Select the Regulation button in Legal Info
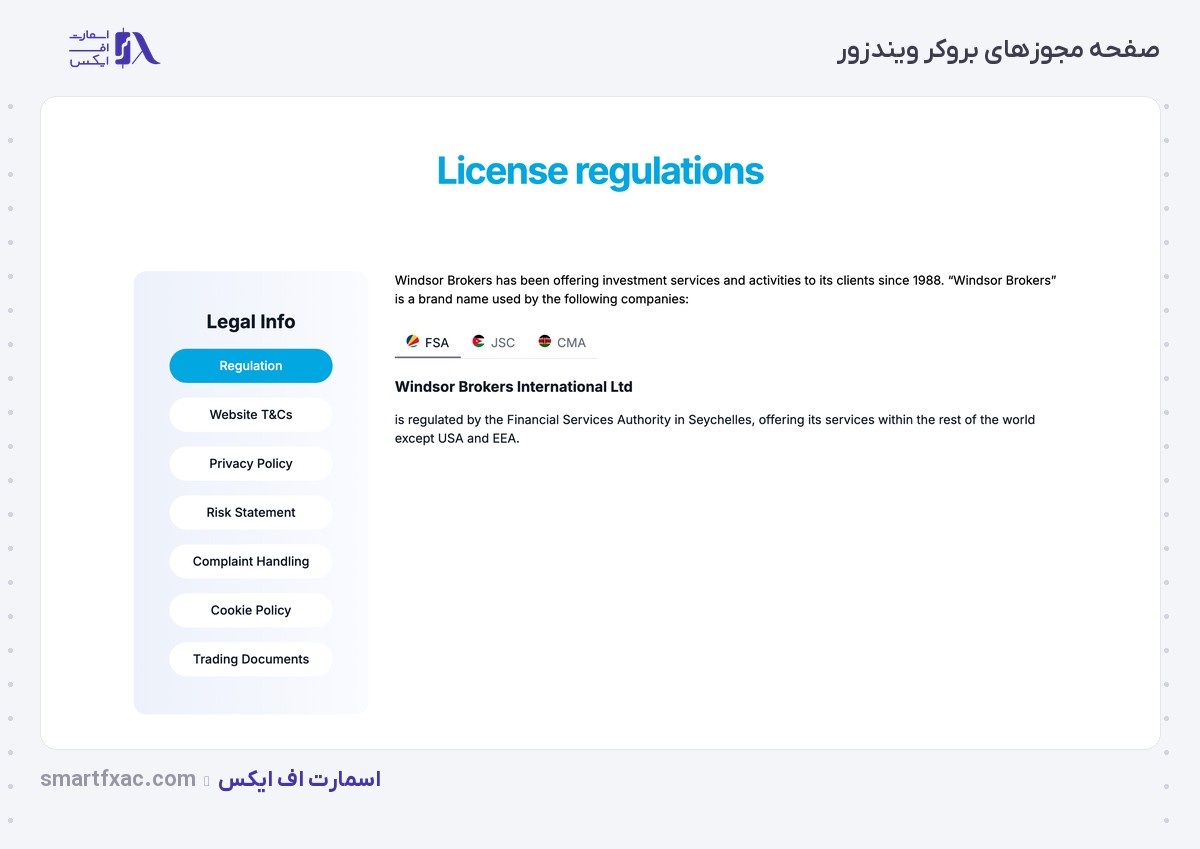 coord(251,366)
